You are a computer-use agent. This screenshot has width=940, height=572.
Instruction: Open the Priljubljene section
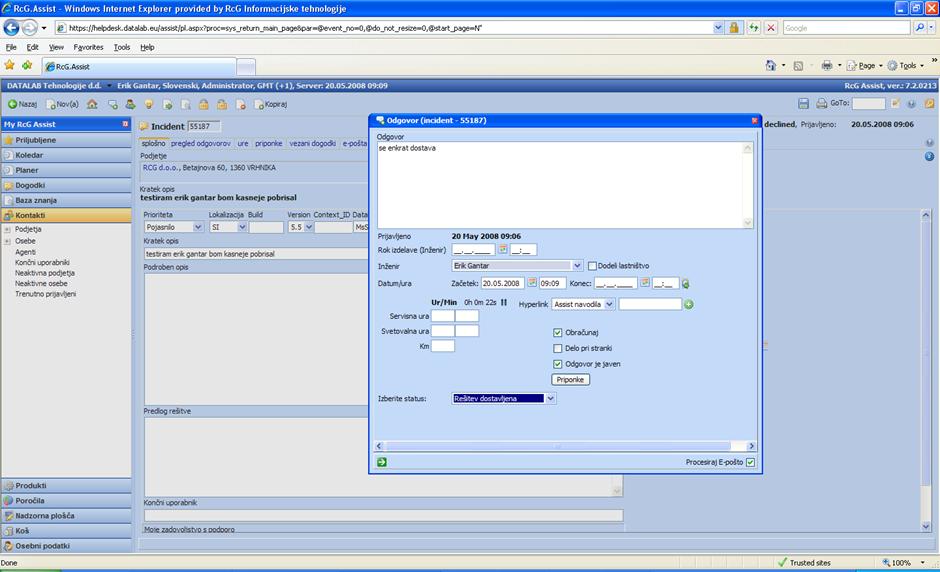pyautogui.click(x=66, y=140)
